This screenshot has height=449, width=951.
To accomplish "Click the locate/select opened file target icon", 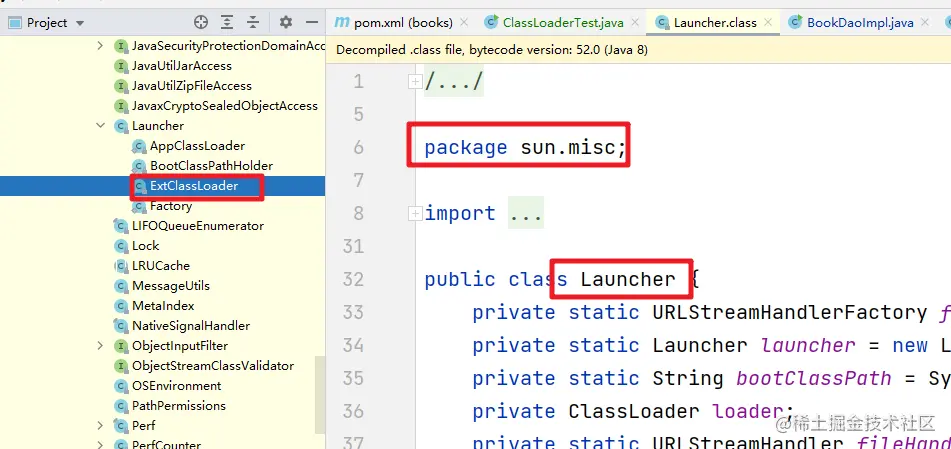I will click(x=201, y=23).
